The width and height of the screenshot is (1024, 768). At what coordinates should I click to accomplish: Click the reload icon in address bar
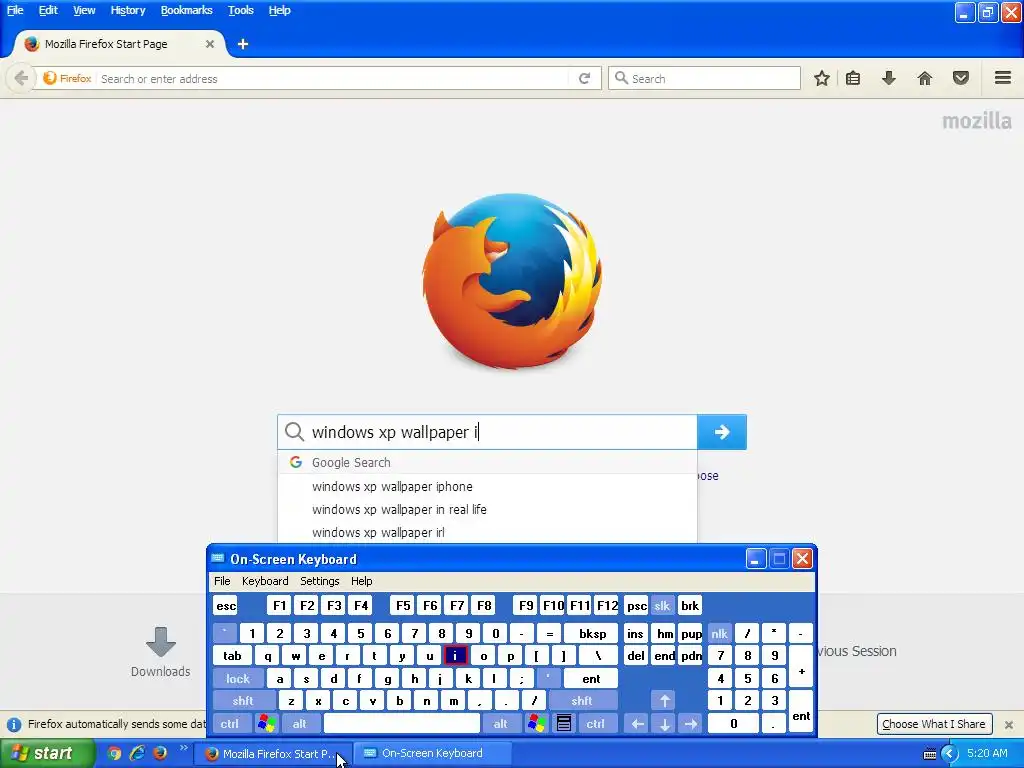click(584, 78)
